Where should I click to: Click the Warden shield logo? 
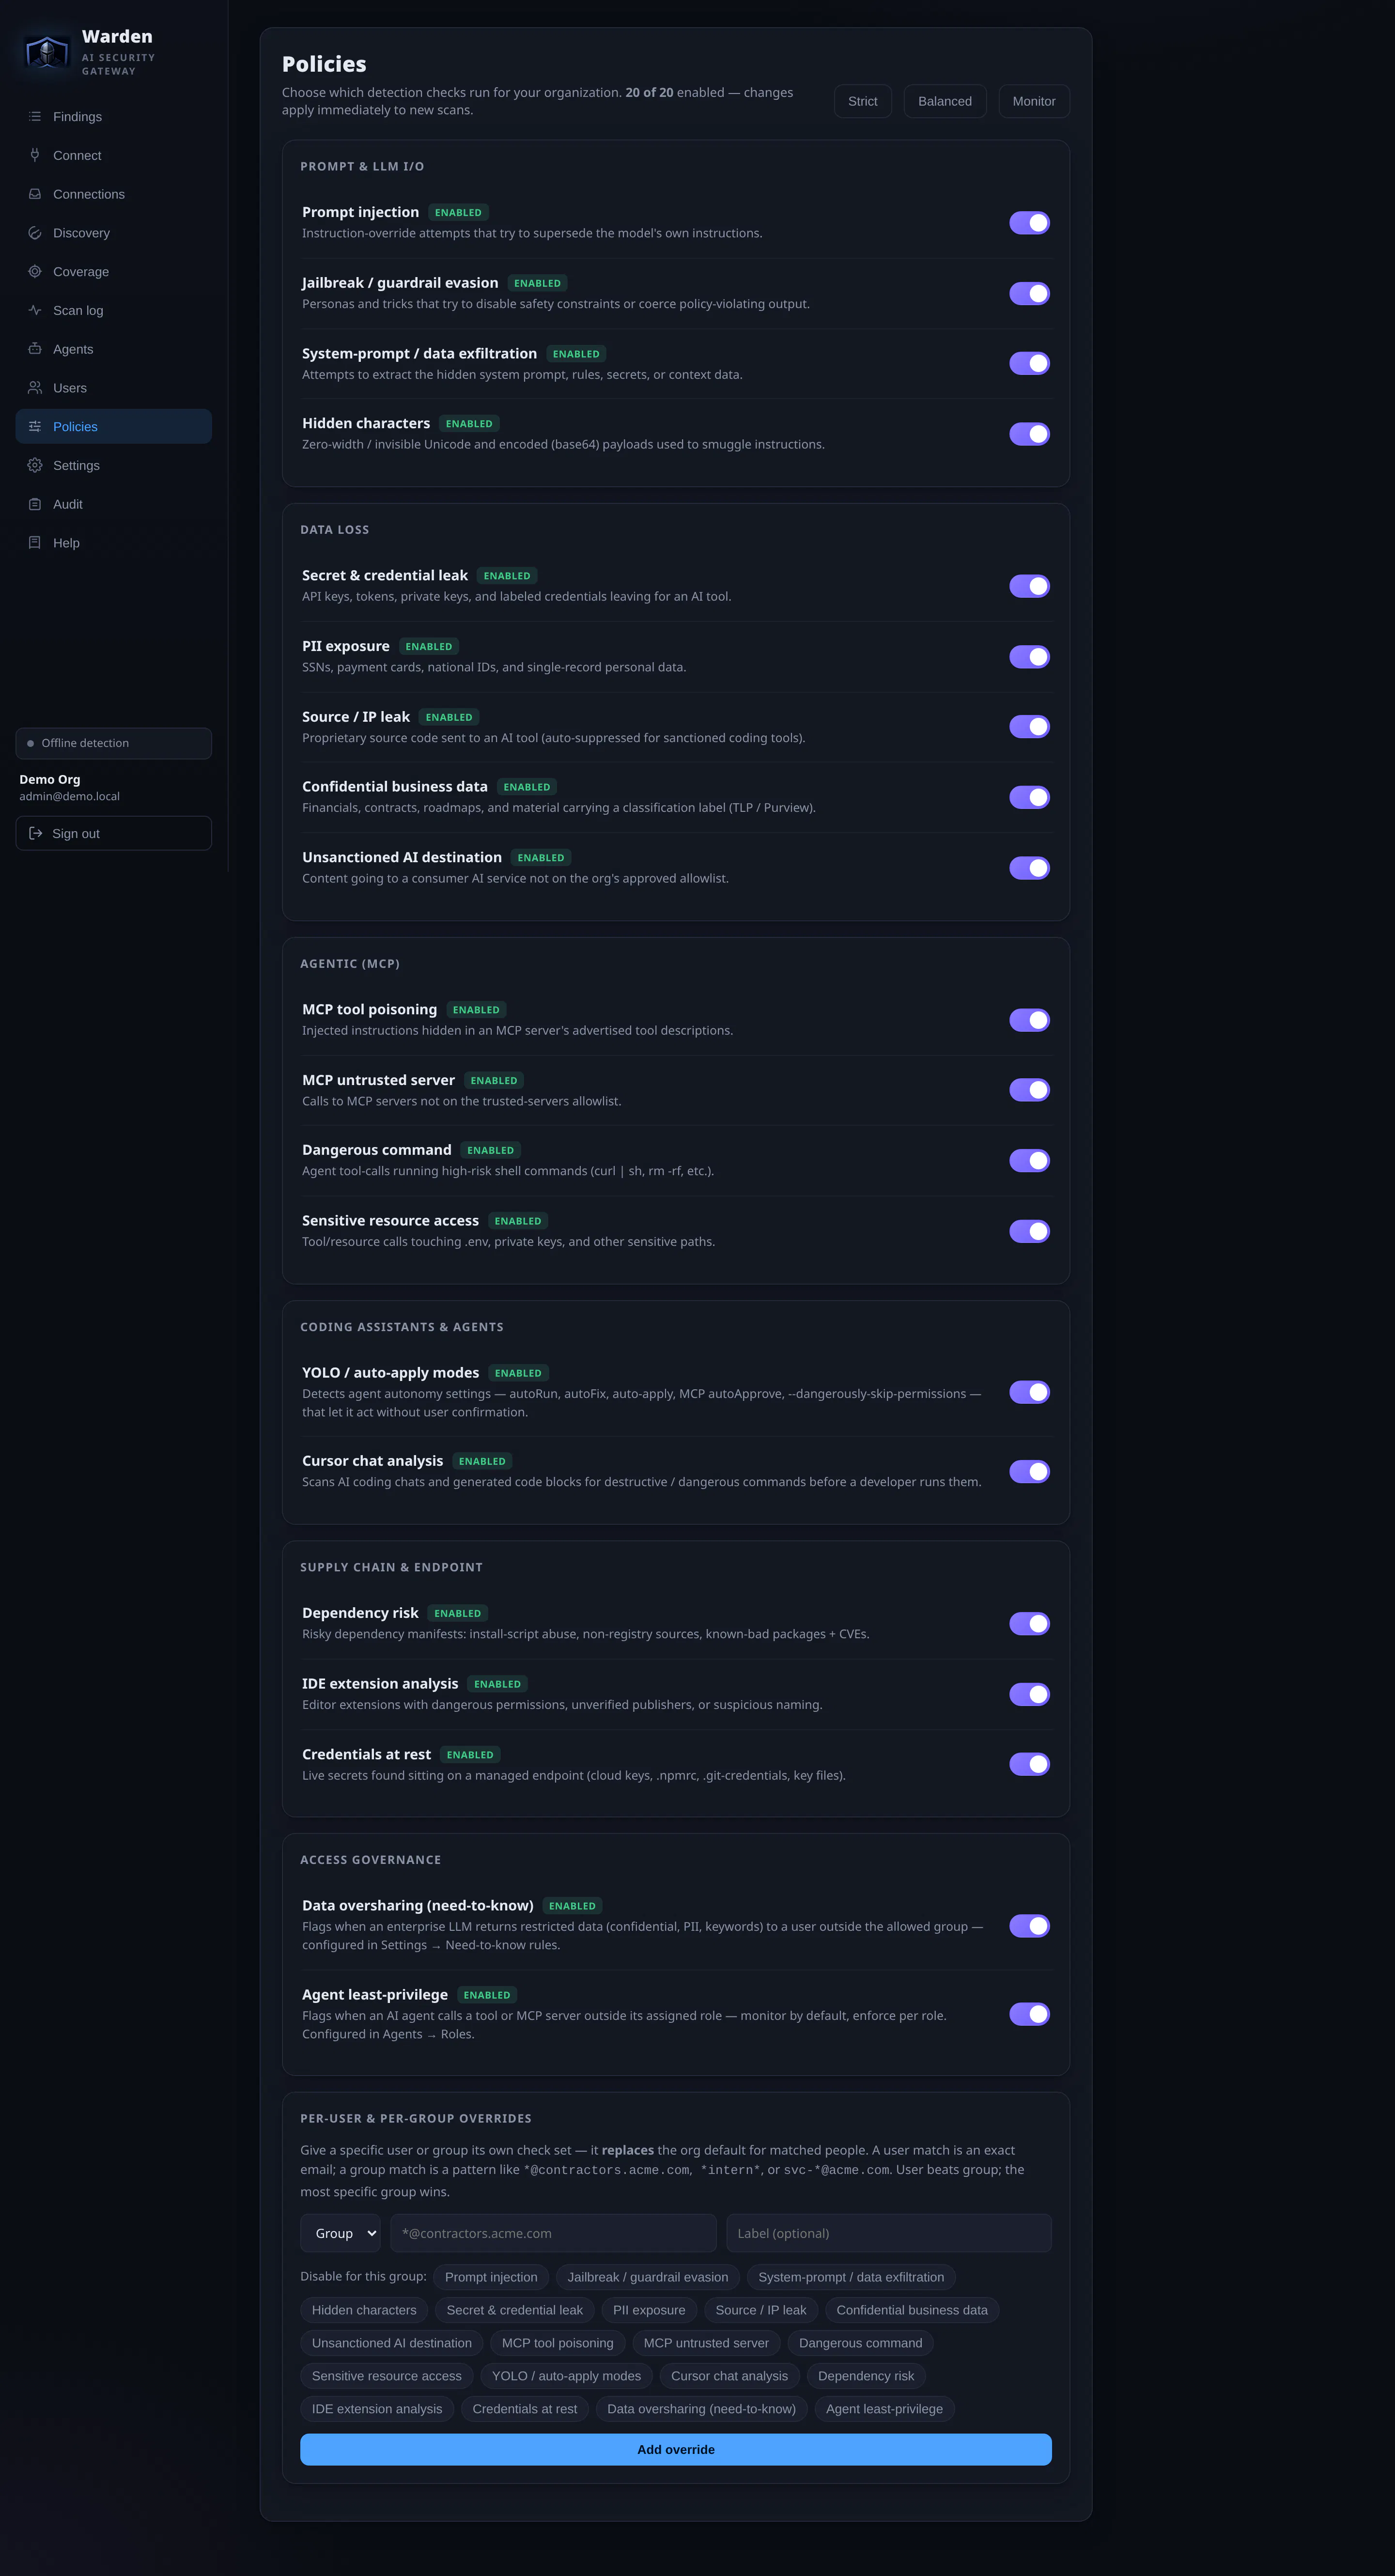pos(47,51)
